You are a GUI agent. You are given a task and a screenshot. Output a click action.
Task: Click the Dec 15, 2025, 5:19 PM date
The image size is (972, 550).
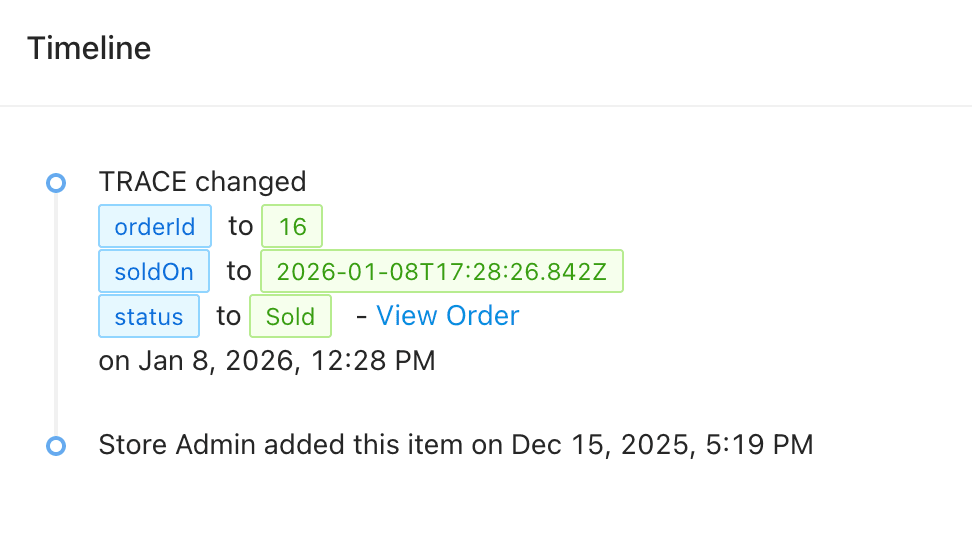tap(662, 444)
